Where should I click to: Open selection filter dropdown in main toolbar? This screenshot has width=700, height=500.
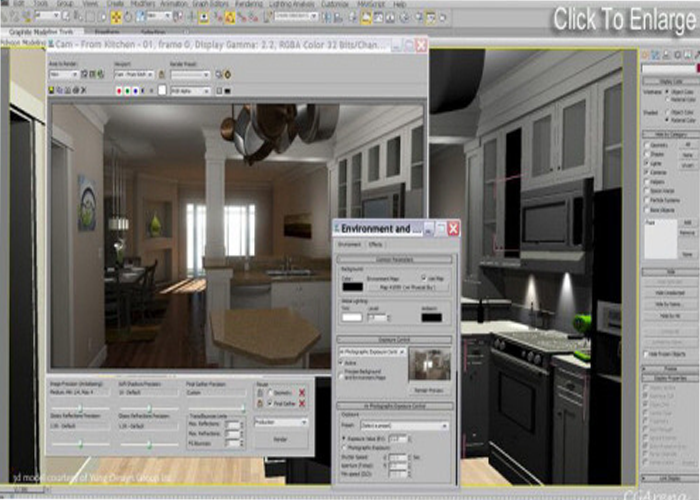(x=47, y=16)
